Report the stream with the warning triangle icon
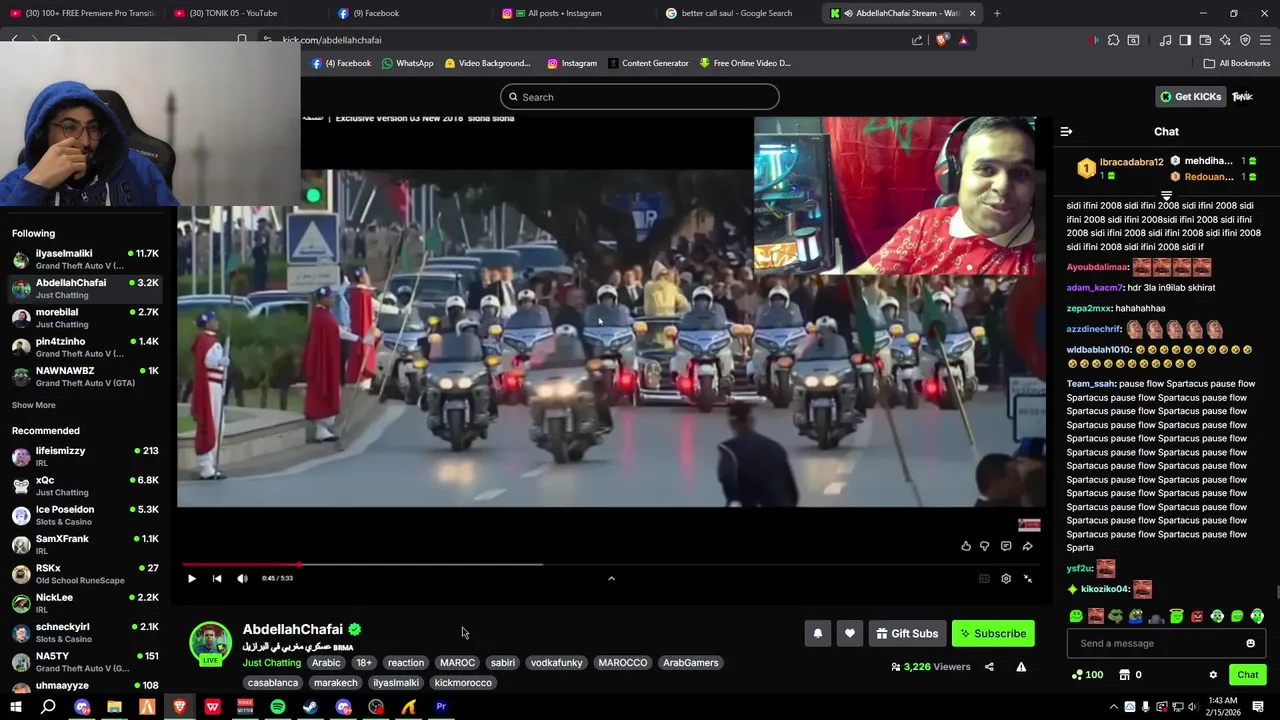 click(x=1021, y=666)
